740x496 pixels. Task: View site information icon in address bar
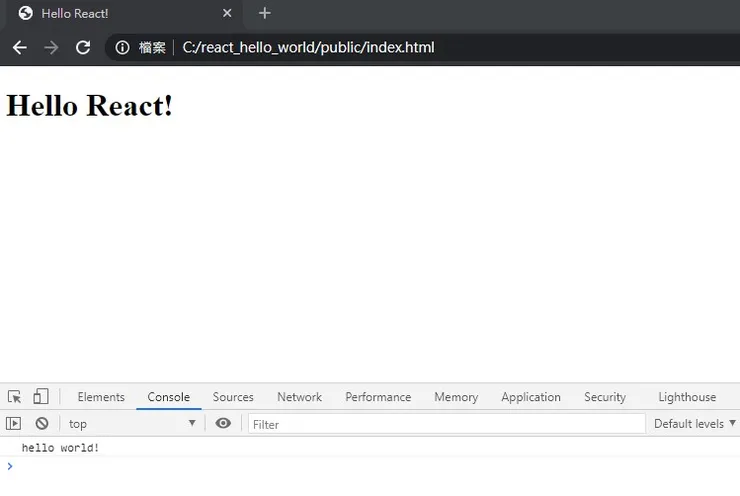pyautogui.click(x=122, y=47)
